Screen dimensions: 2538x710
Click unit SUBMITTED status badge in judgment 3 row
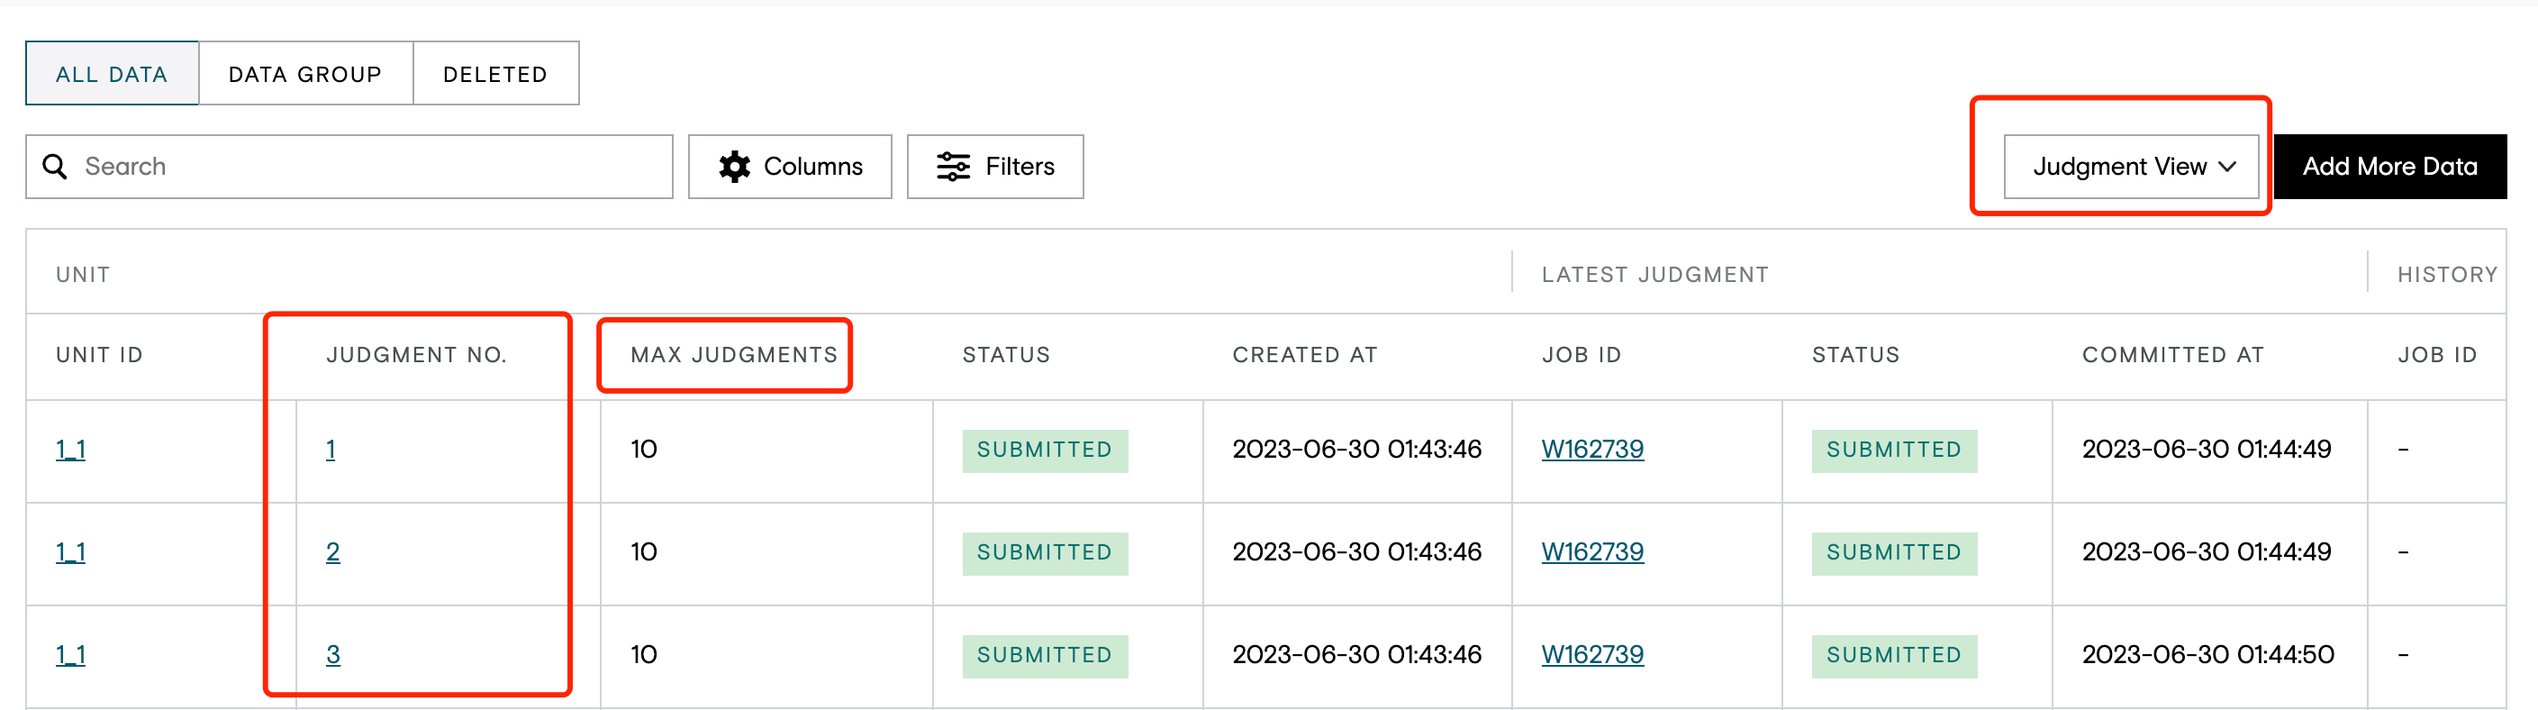[x=1045, y=657]
